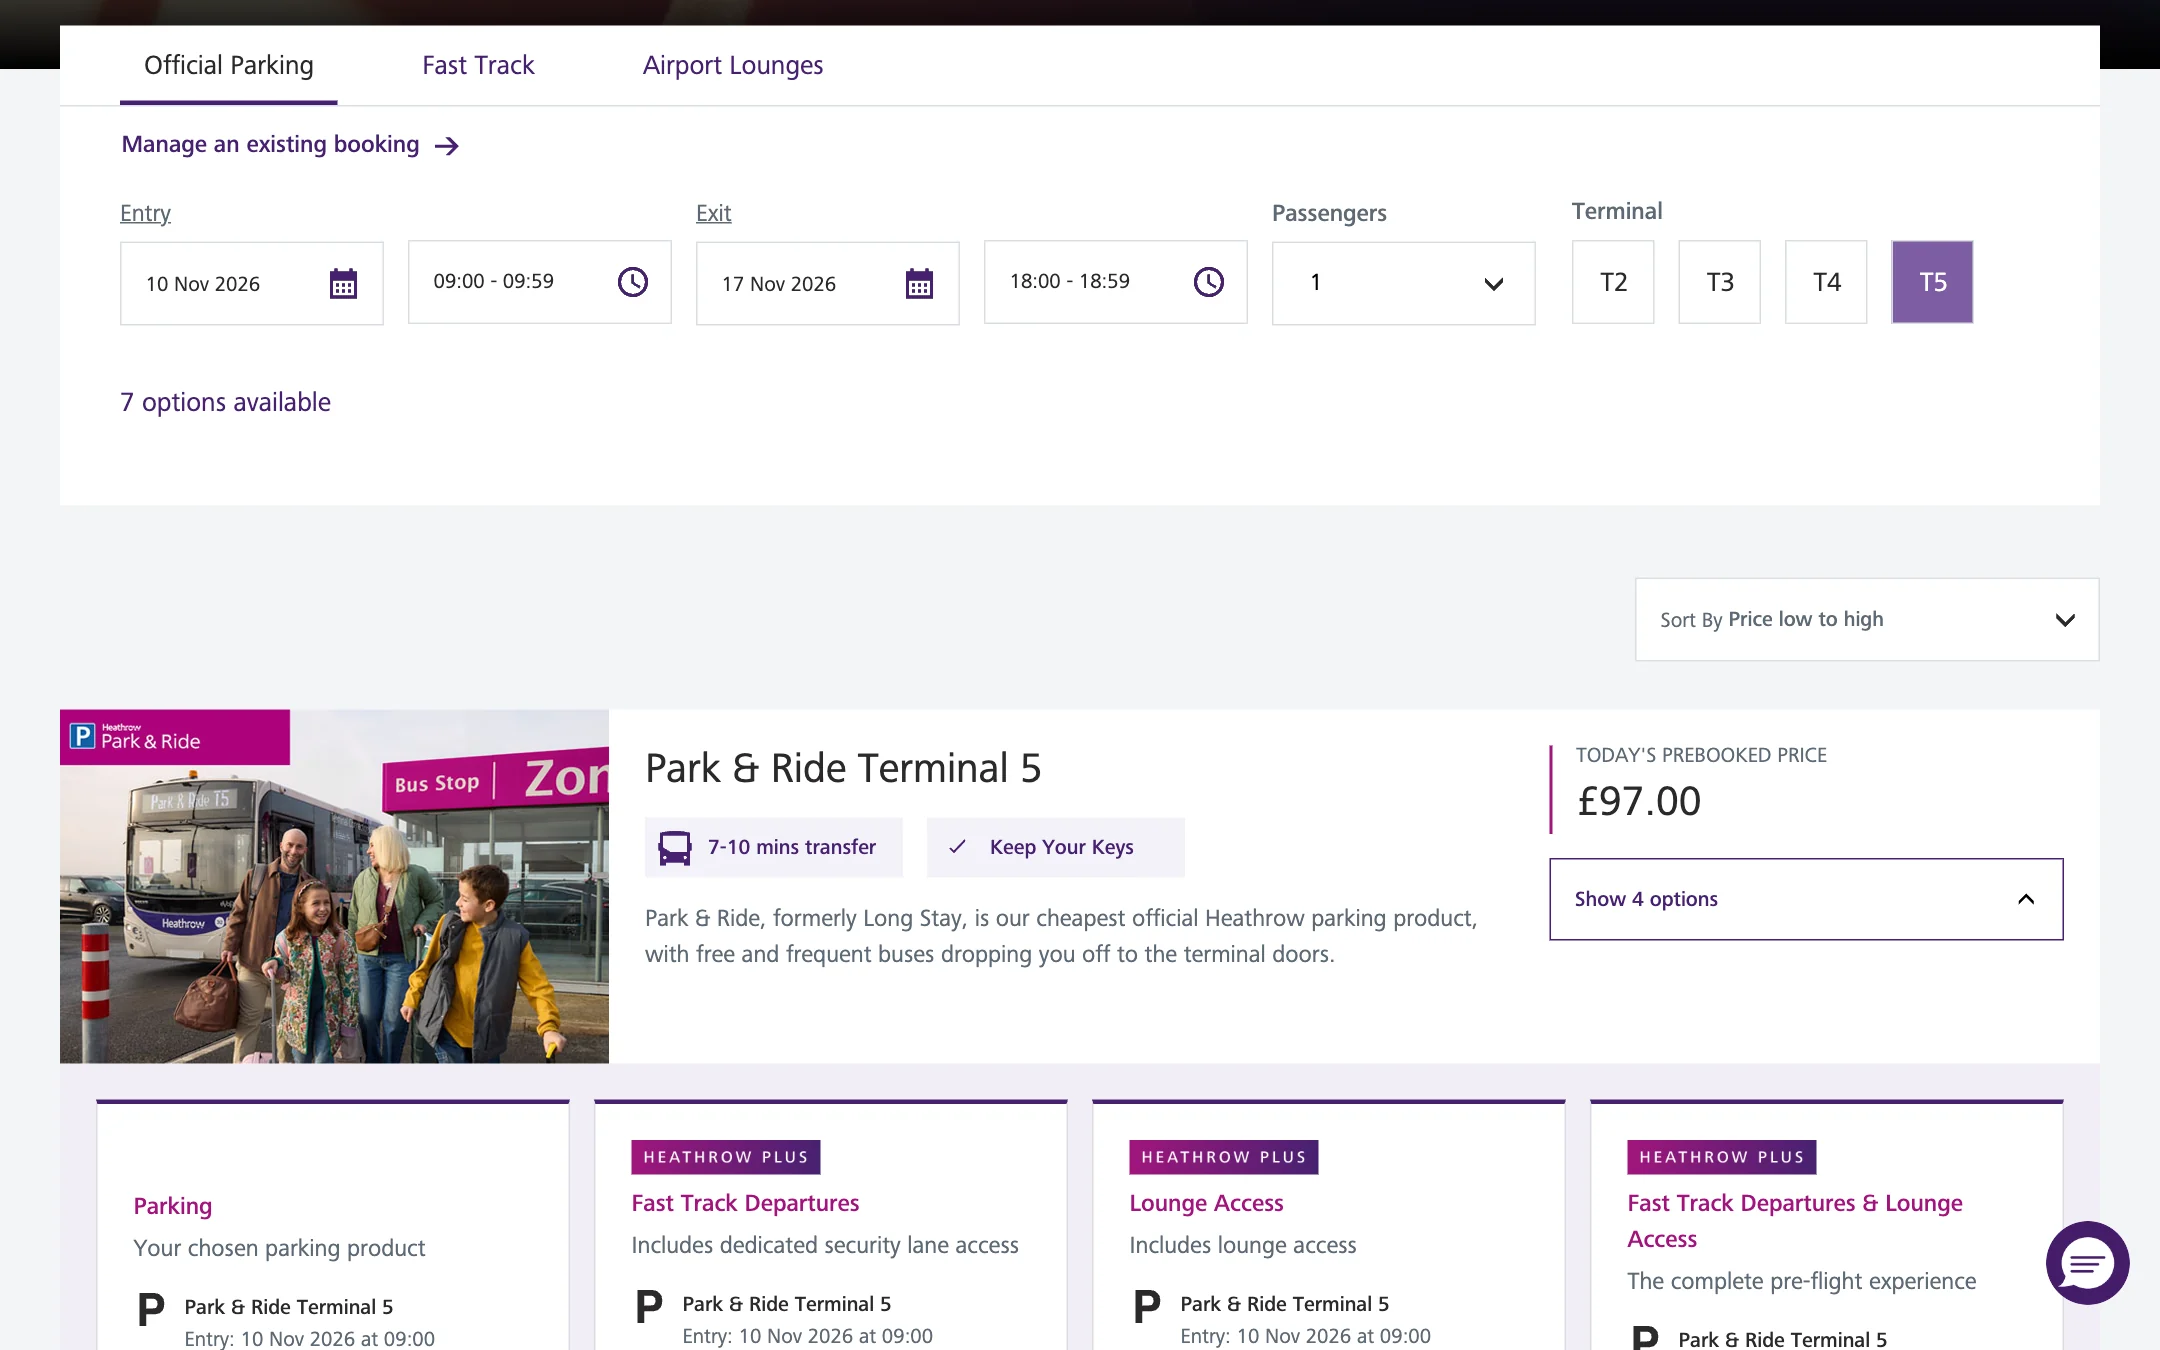Click the P icon in Fast Track Departures card
Screen dimensions: 2160x1350
(649, 1305)
